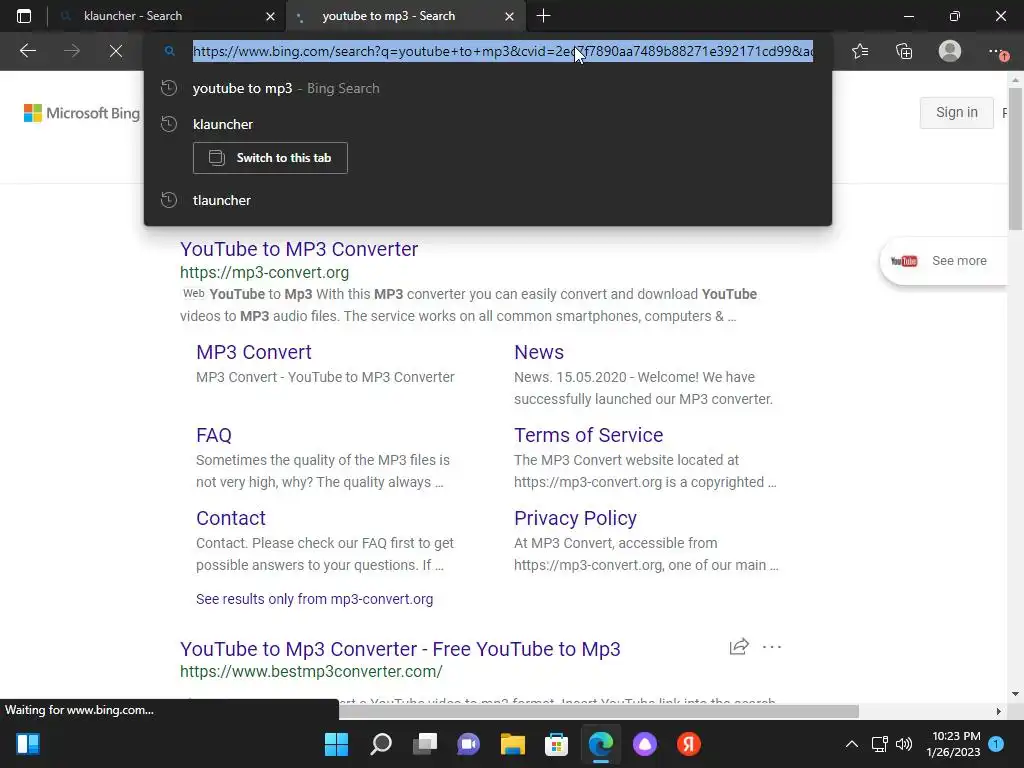Viewport: 1024px width, 768px height.
Task: Click the Switch to this tab button
Action: [270, 158]
